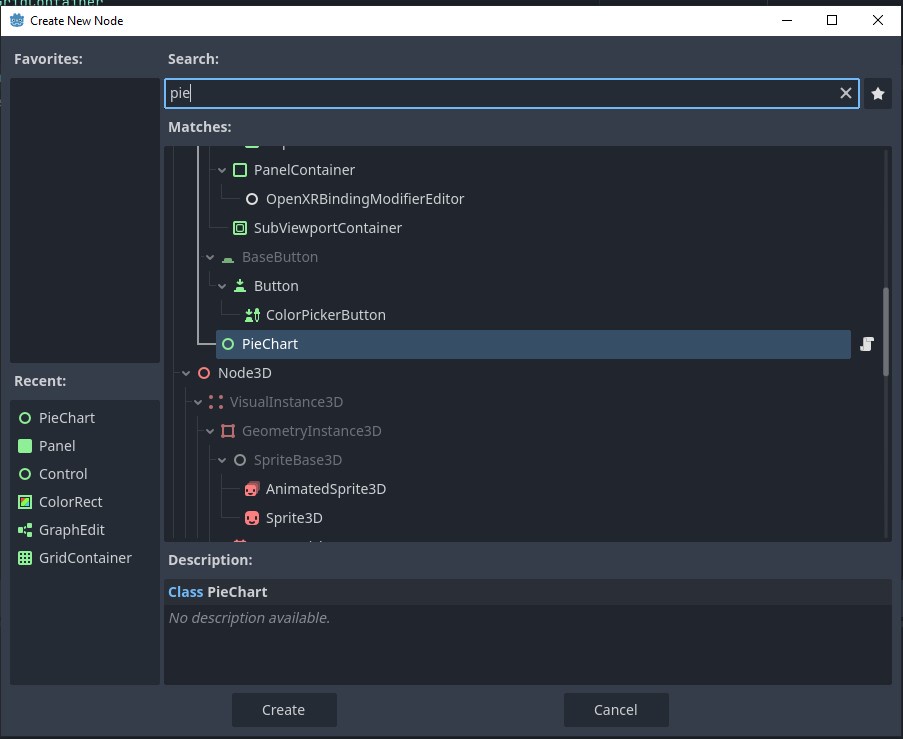The image size is (903, 739).
Task: Toggle the favorite star next to search
Action: tap(877, 93)
